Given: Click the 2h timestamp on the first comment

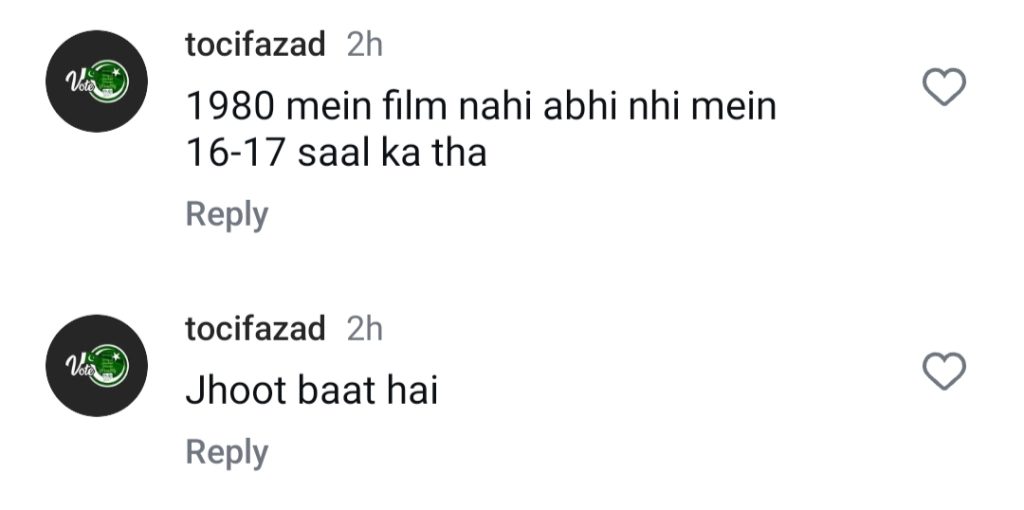Looking at the screenshot, I should [364, 45].
